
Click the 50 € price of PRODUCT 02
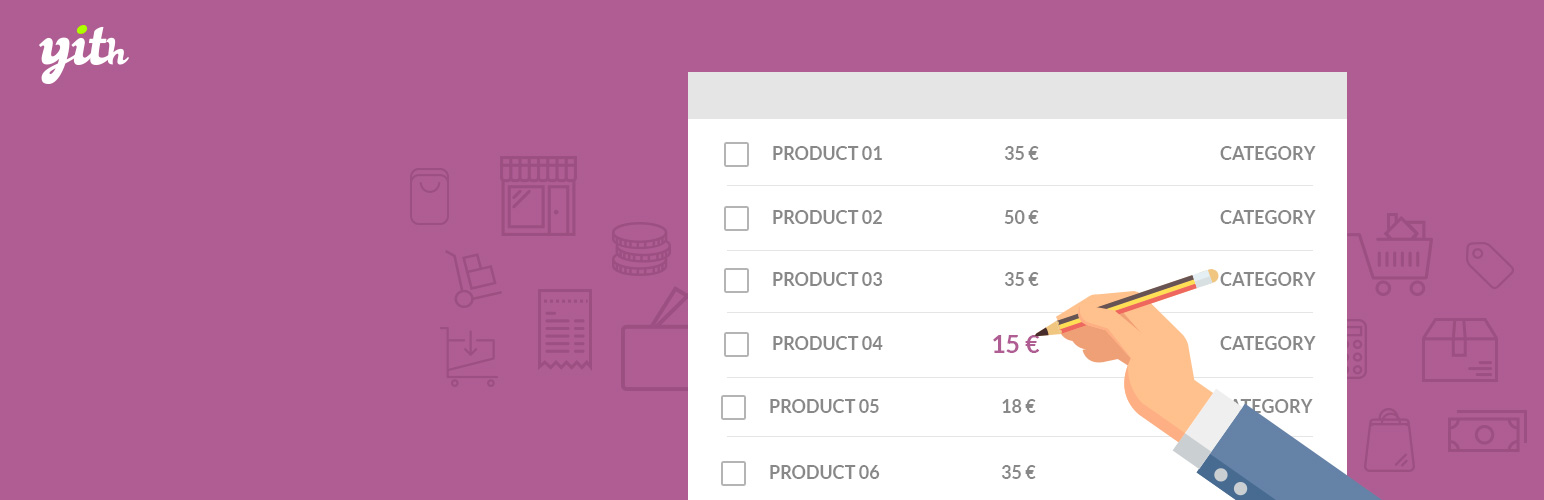1021,217
